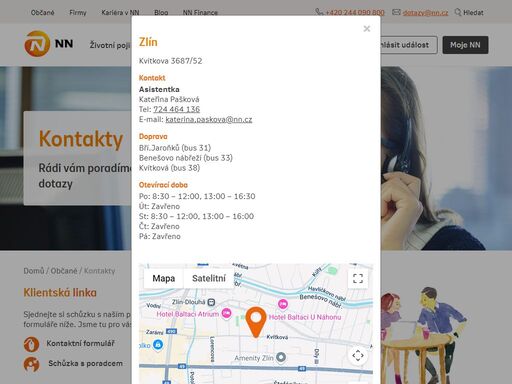Click Zlín-Dlouhá transit stop icon
This screenshot has width=512, height=384.
tap(211, 302)
